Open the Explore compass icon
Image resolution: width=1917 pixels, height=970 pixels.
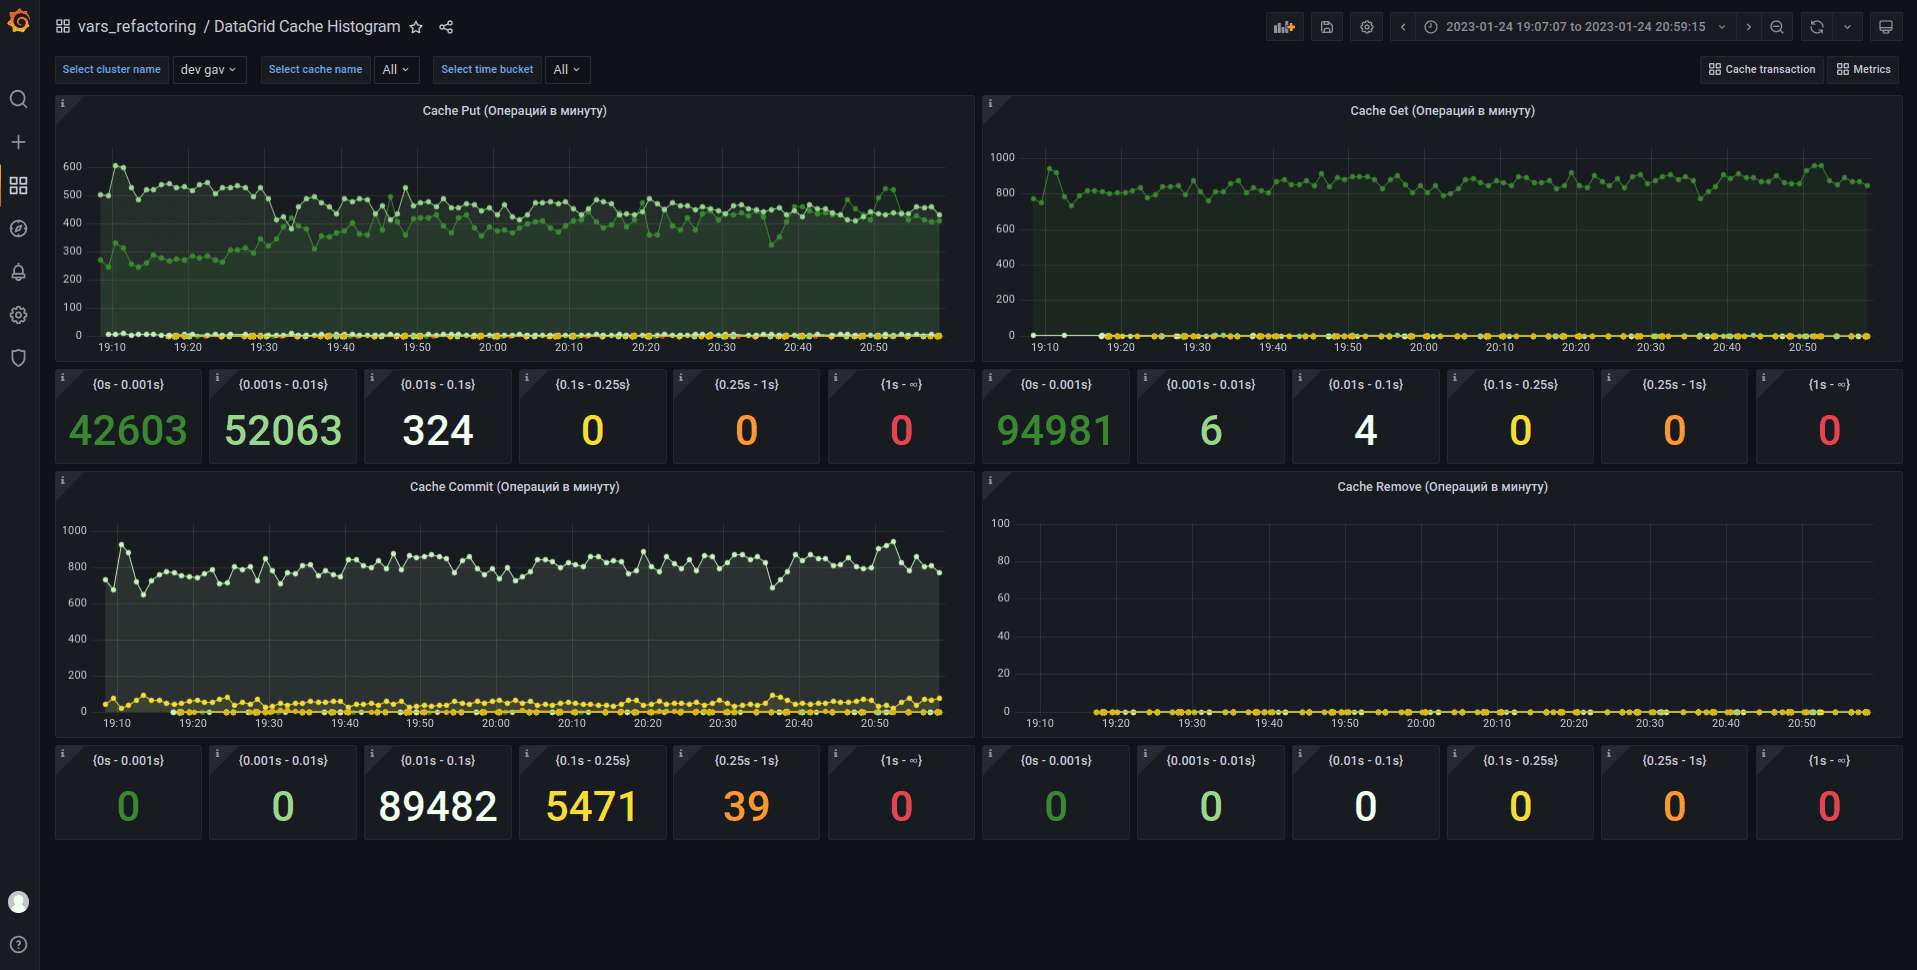18,229
